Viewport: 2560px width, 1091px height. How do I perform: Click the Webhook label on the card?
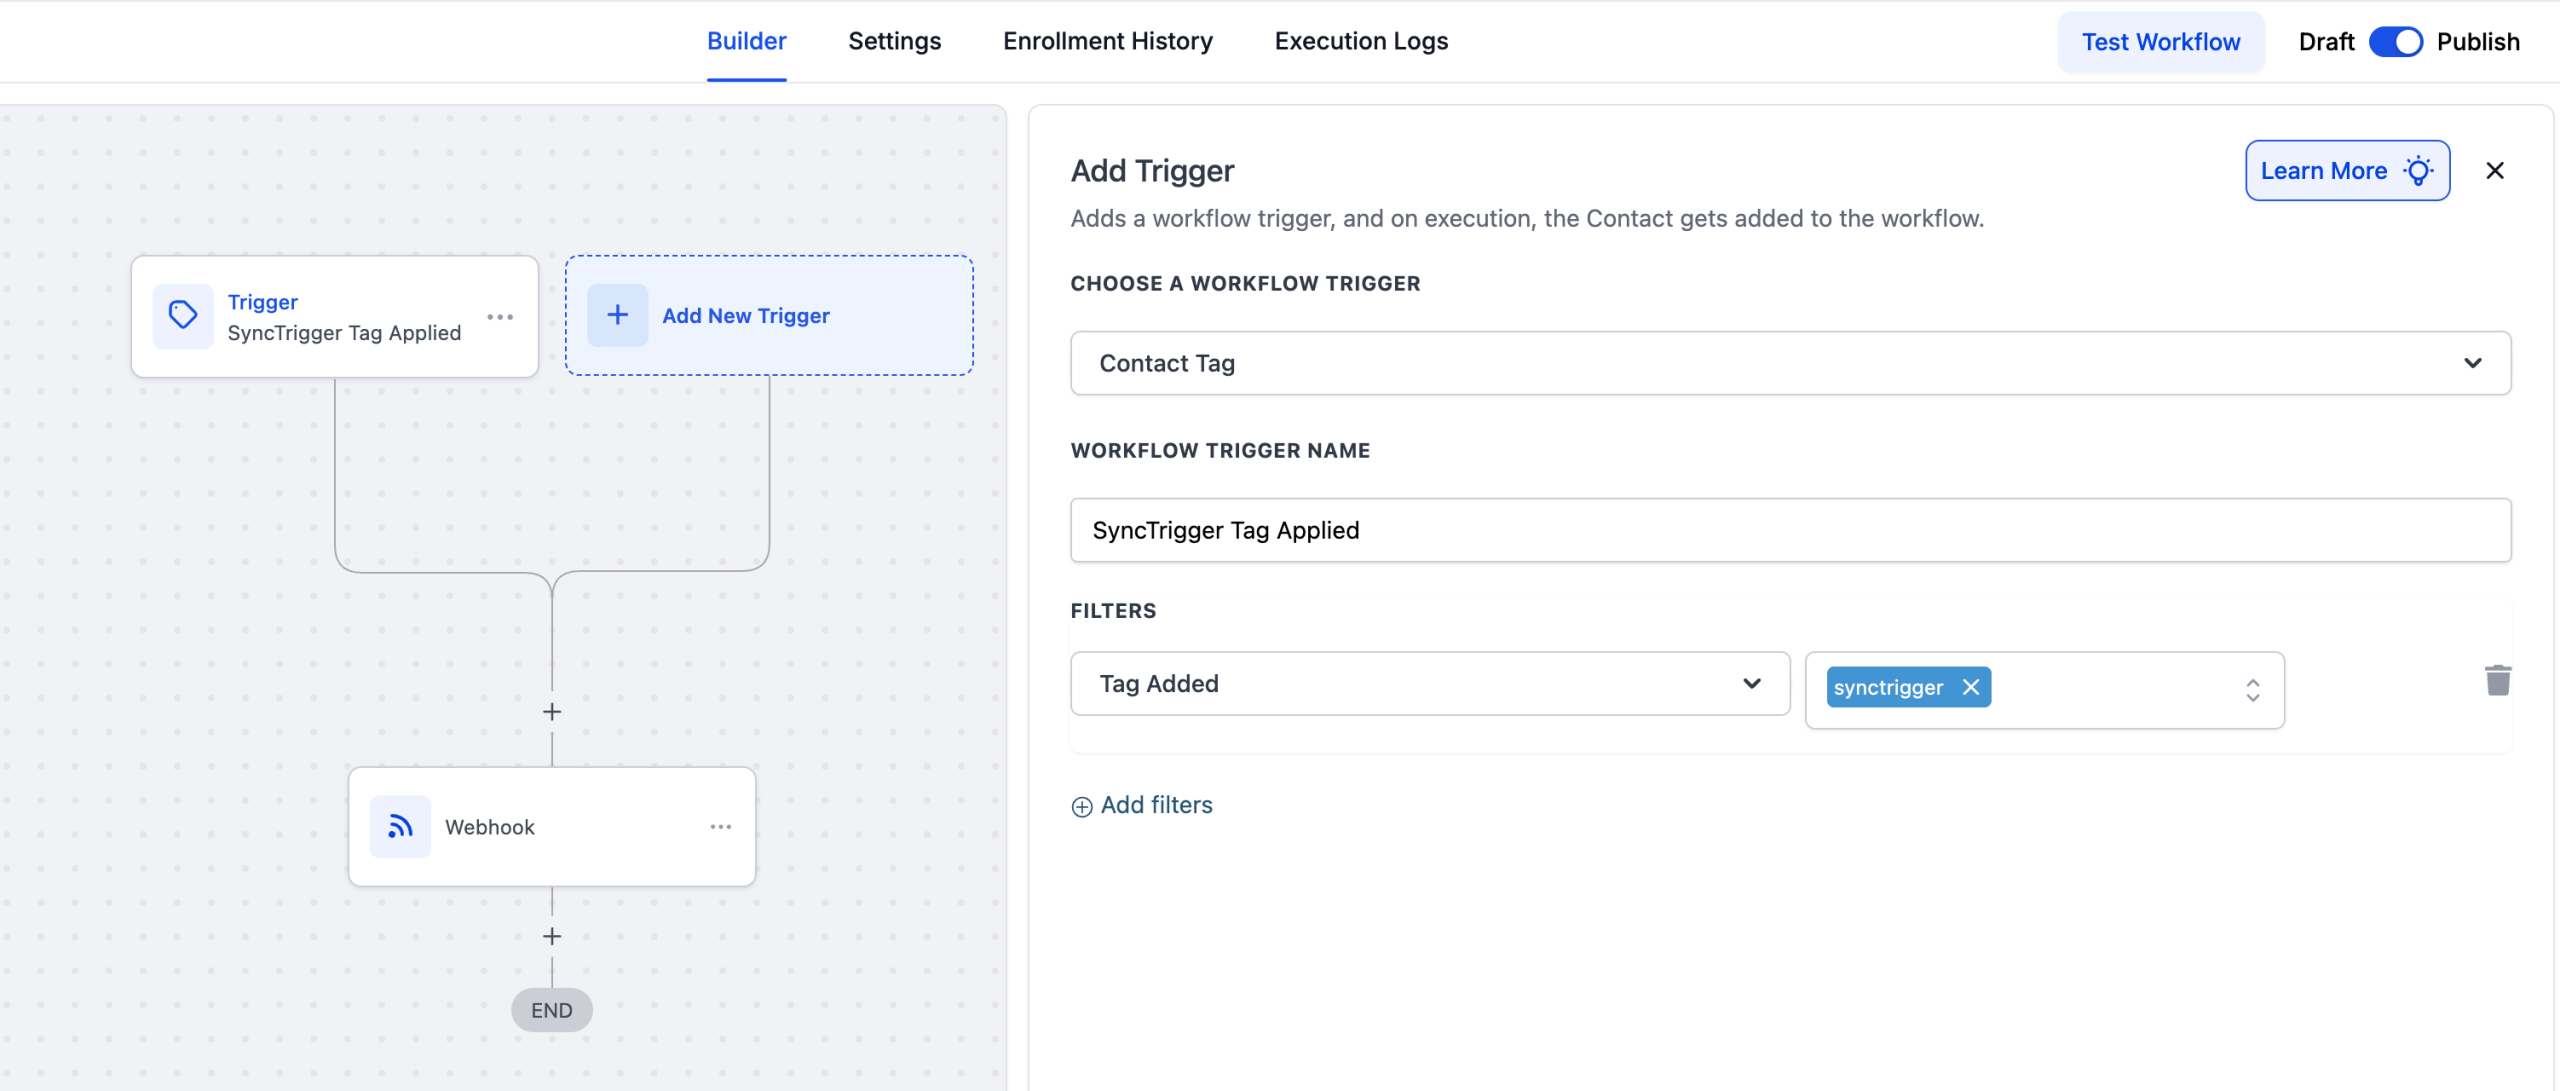click(x=490, y=827)
